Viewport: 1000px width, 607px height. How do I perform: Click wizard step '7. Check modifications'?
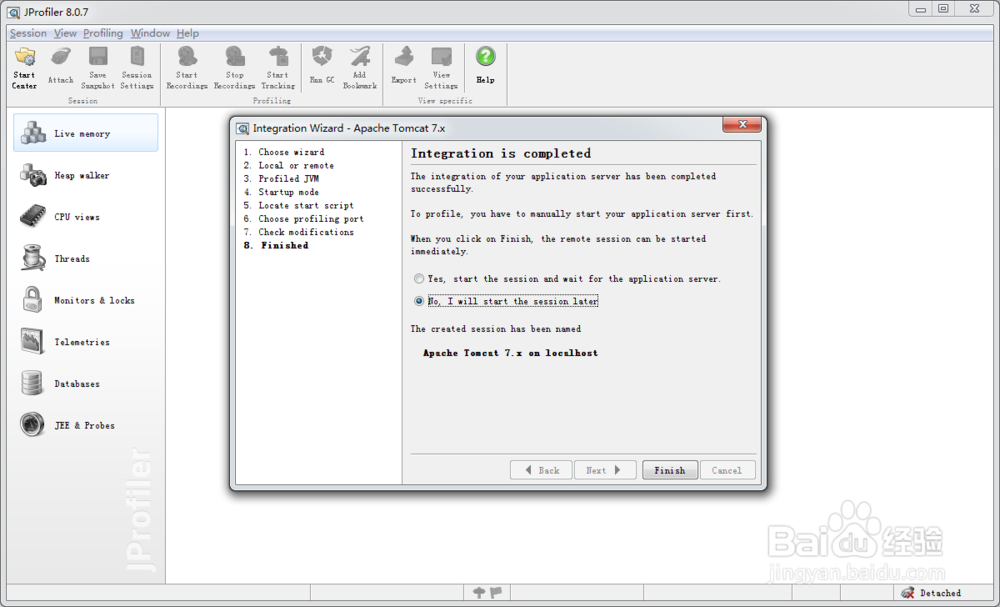point(298,232)
